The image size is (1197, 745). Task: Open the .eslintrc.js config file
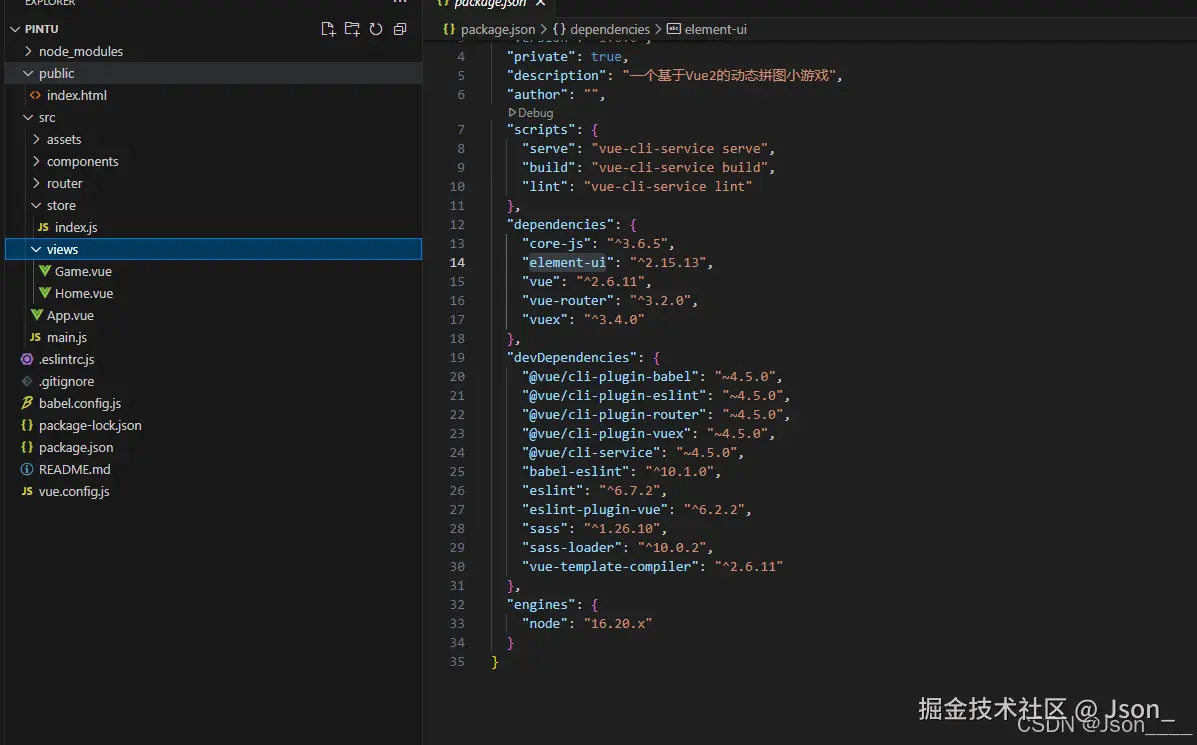(66, 359)
